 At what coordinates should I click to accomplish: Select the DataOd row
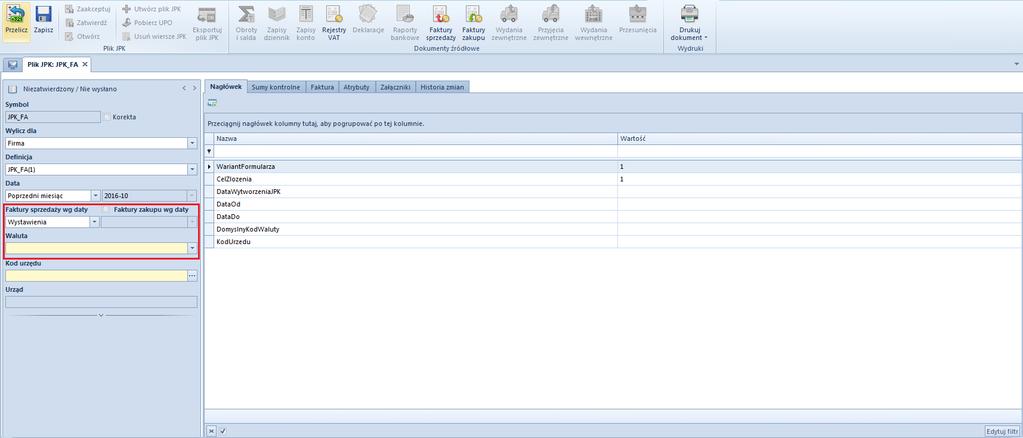[613, 204]
